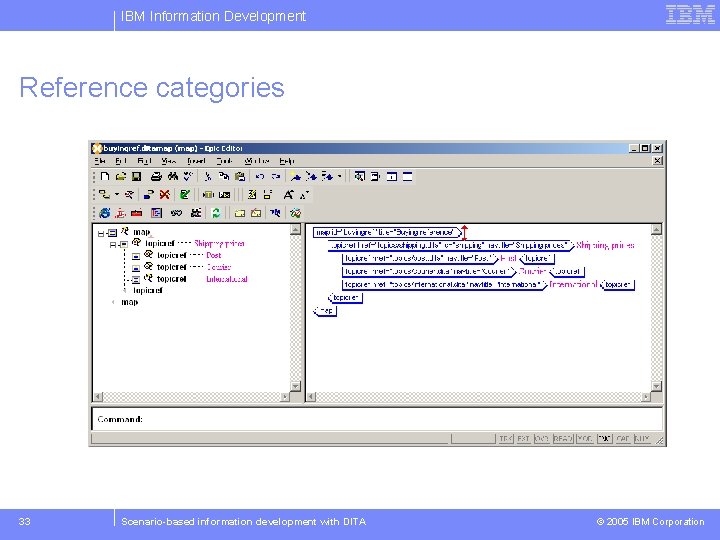Open the File menu
The image size is (720, 540).
click(x=100, y=161)
